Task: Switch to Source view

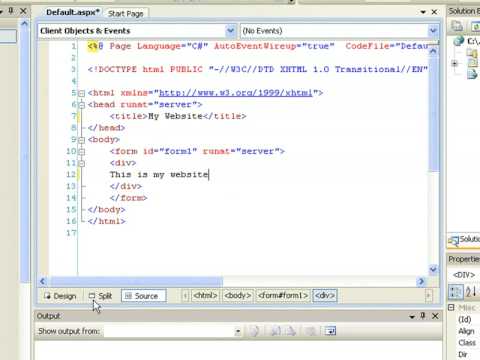Action: [144, 296]
